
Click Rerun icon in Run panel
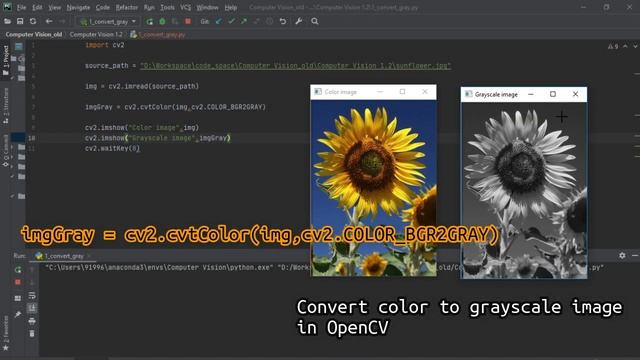[18, 269]
